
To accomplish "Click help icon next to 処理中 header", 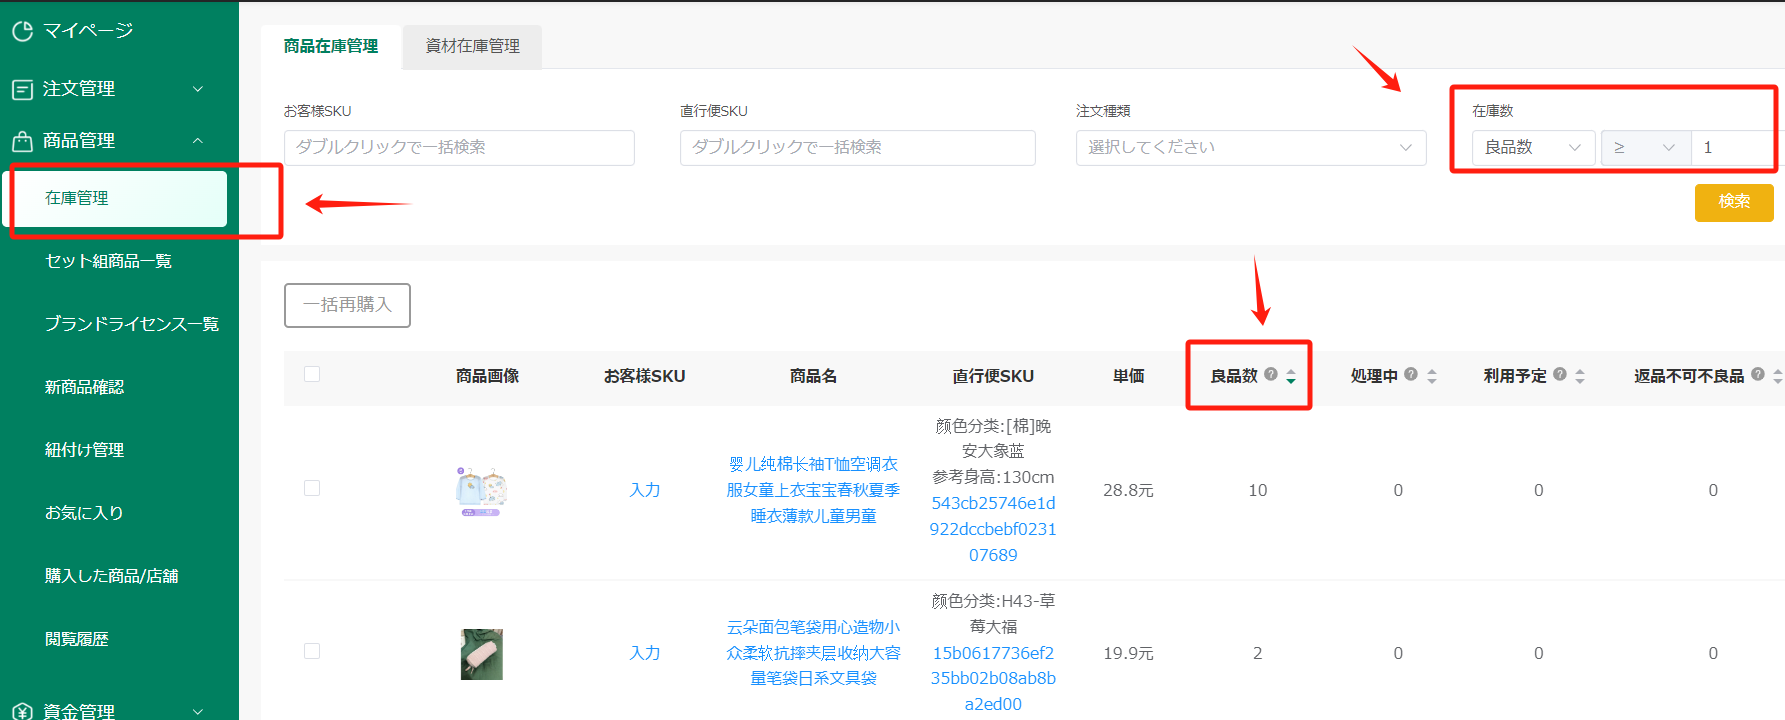I will (x=1411, y=375).
